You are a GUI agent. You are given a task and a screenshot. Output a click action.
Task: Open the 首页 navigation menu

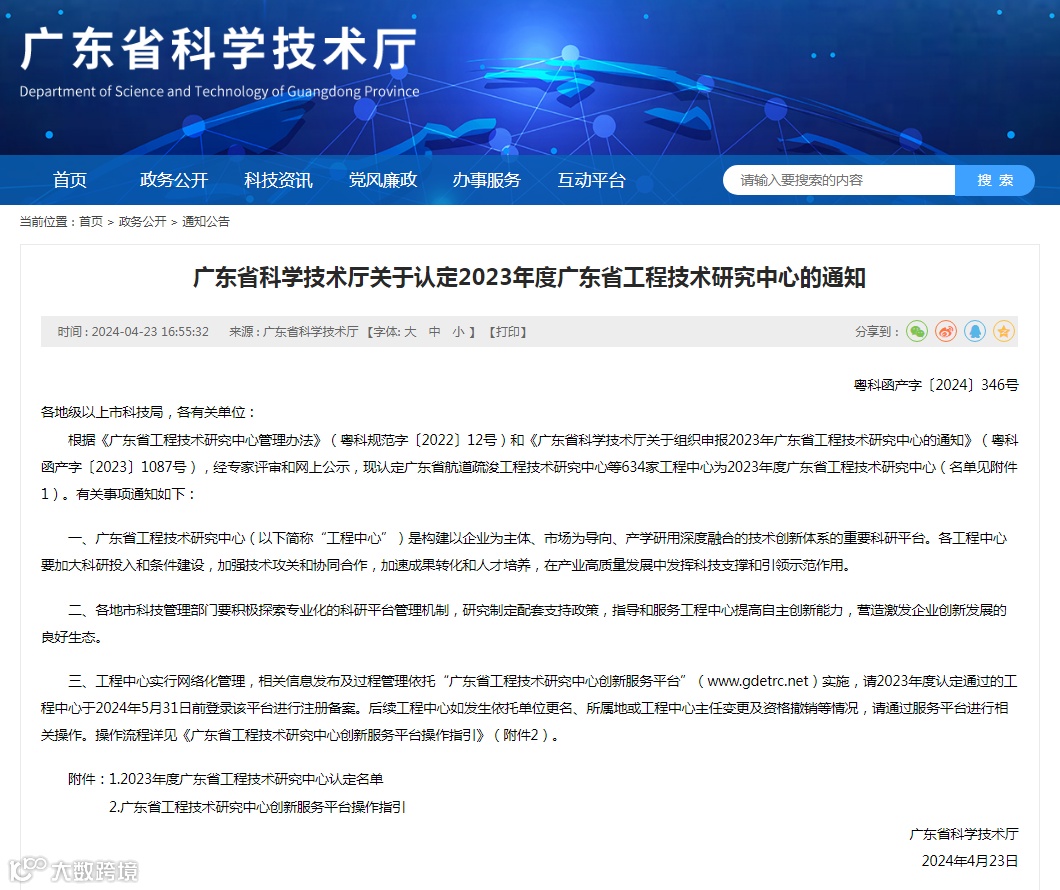pyautogui.click(x=70, y=180)
